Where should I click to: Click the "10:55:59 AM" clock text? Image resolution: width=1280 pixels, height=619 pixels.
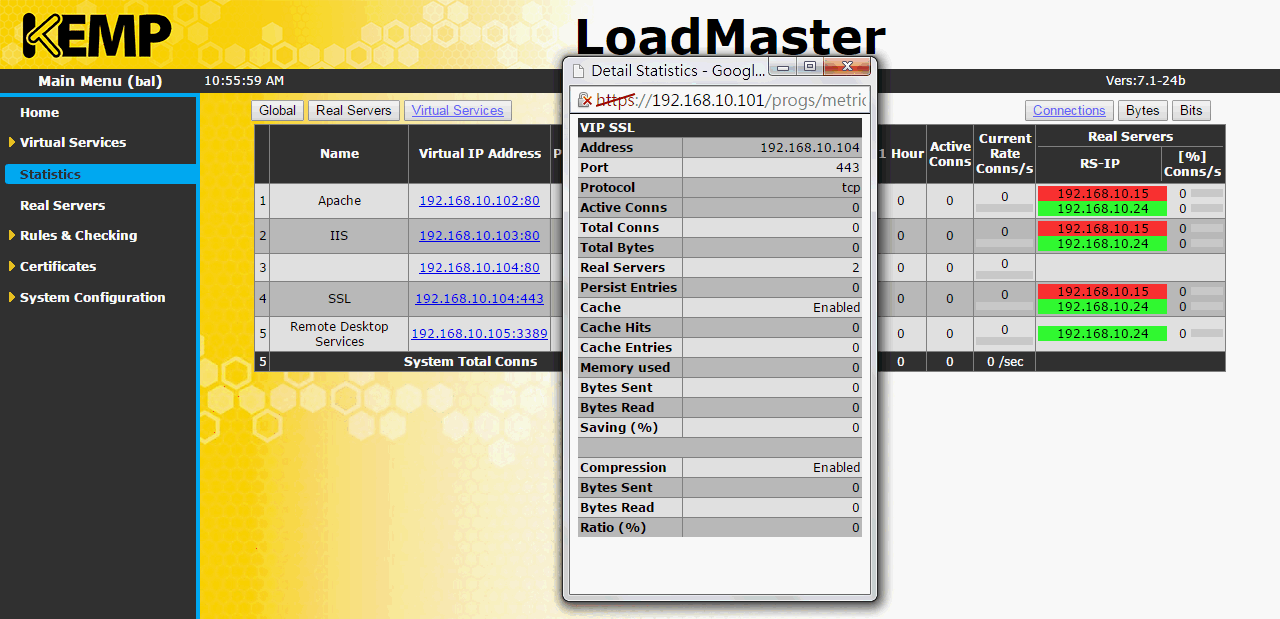244,81
